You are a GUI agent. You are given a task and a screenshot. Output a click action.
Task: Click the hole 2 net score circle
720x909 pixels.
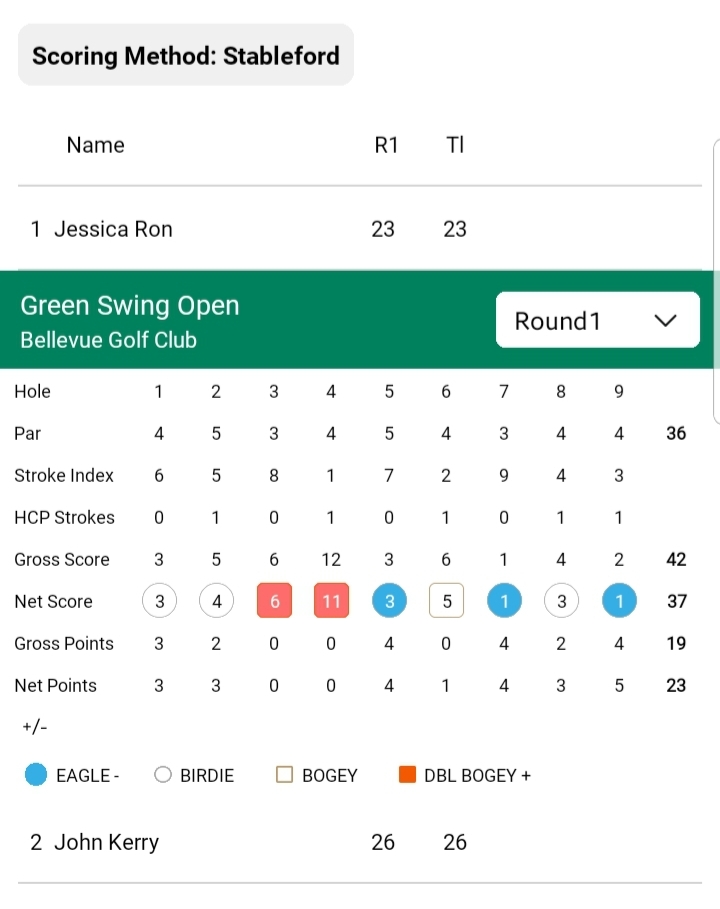[216, 601]
